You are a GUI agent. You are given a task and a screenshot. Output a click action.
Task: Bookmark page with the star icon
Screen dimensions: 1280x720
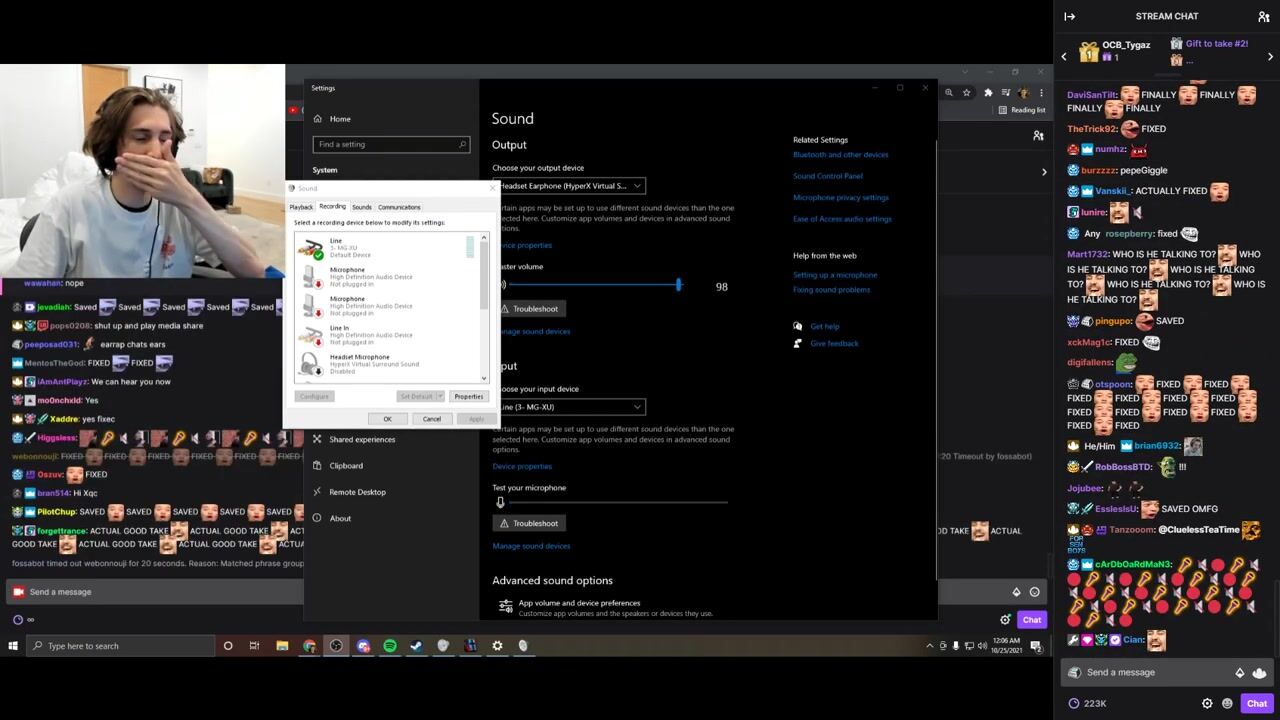966,92
